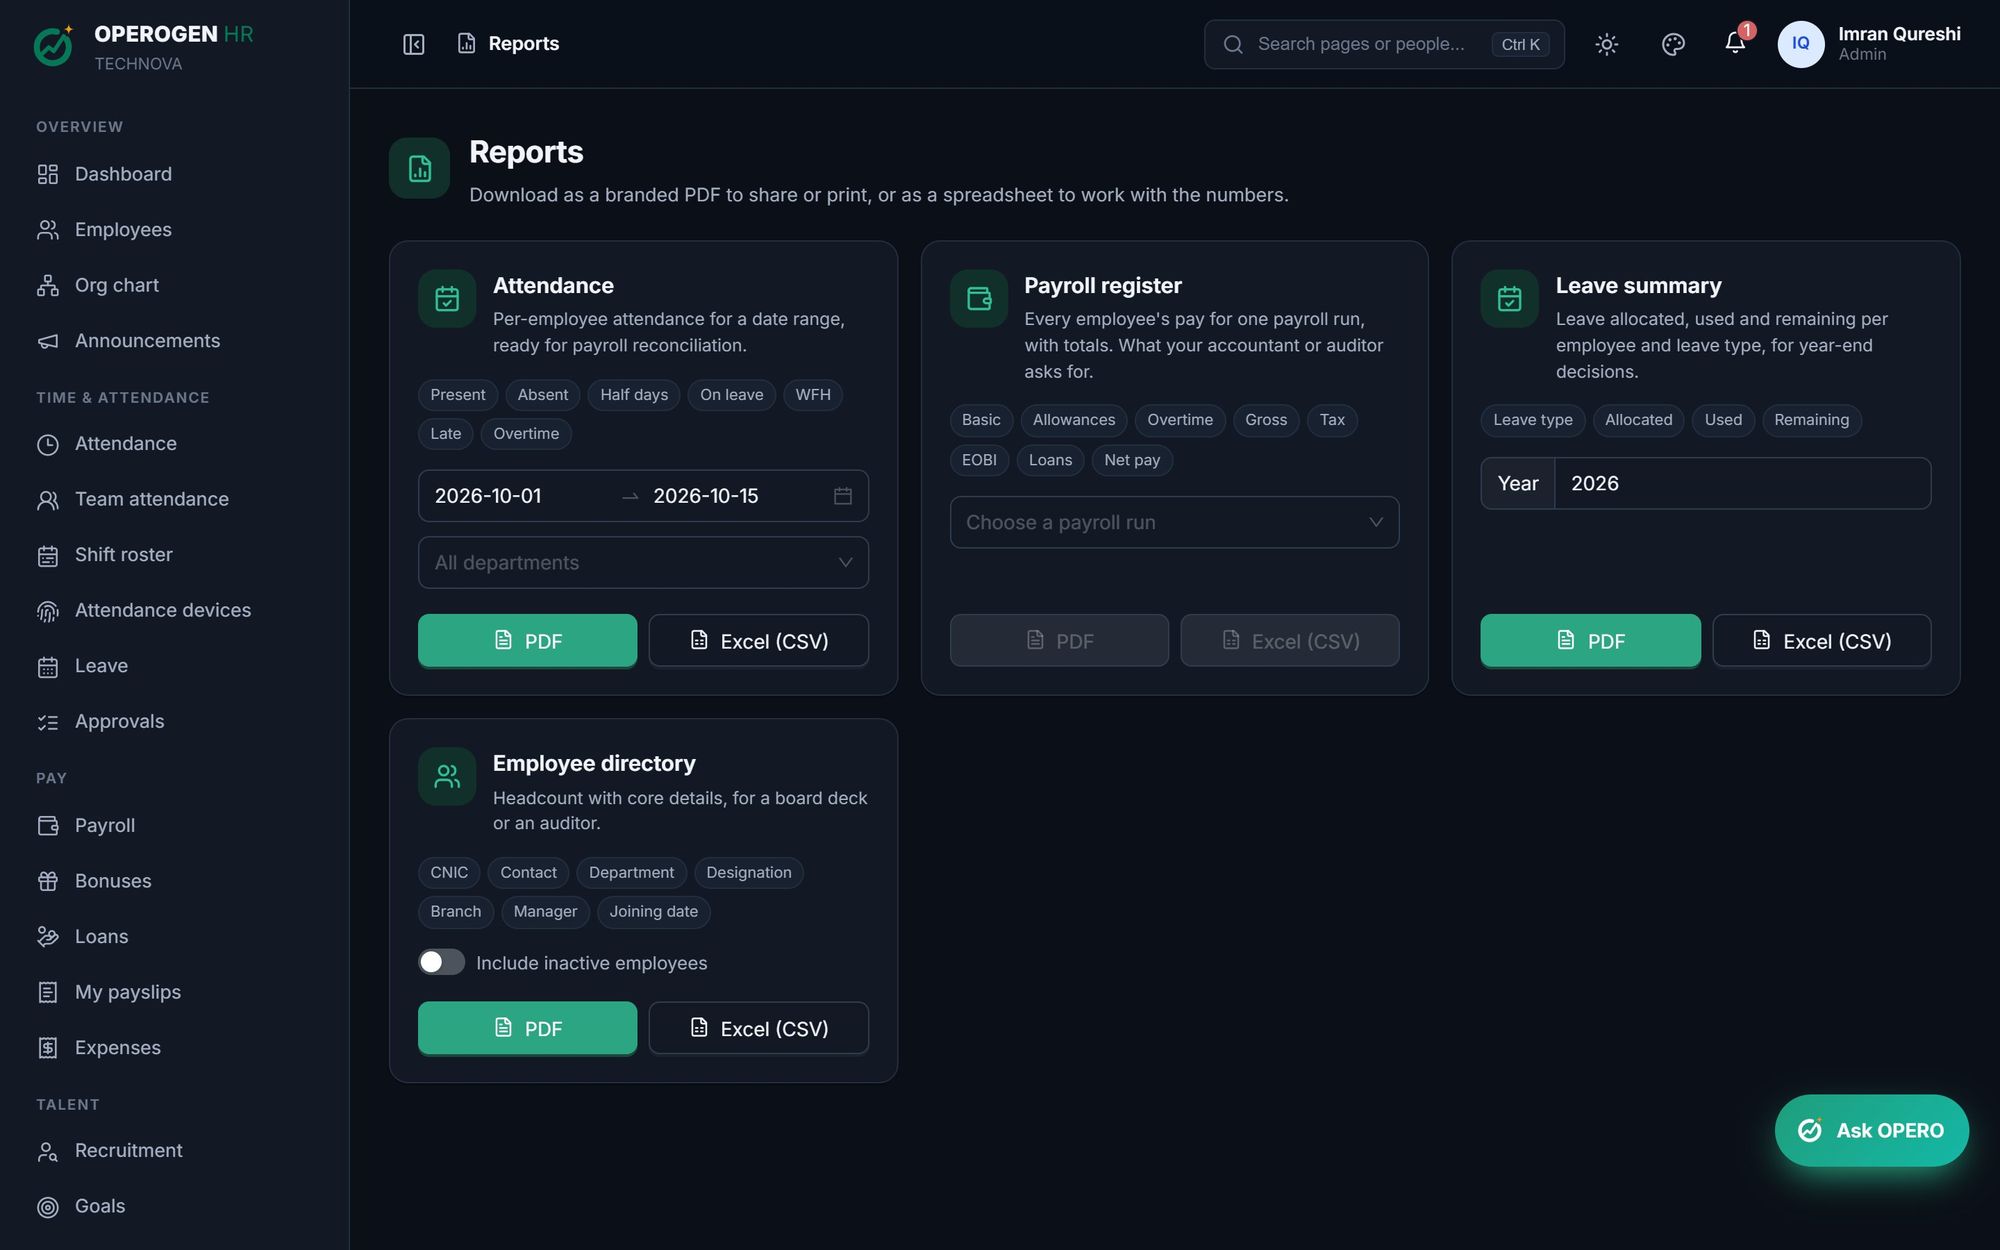Download Attendance report as PDF
2000x1250 pixels.
[x=527, y=640]
